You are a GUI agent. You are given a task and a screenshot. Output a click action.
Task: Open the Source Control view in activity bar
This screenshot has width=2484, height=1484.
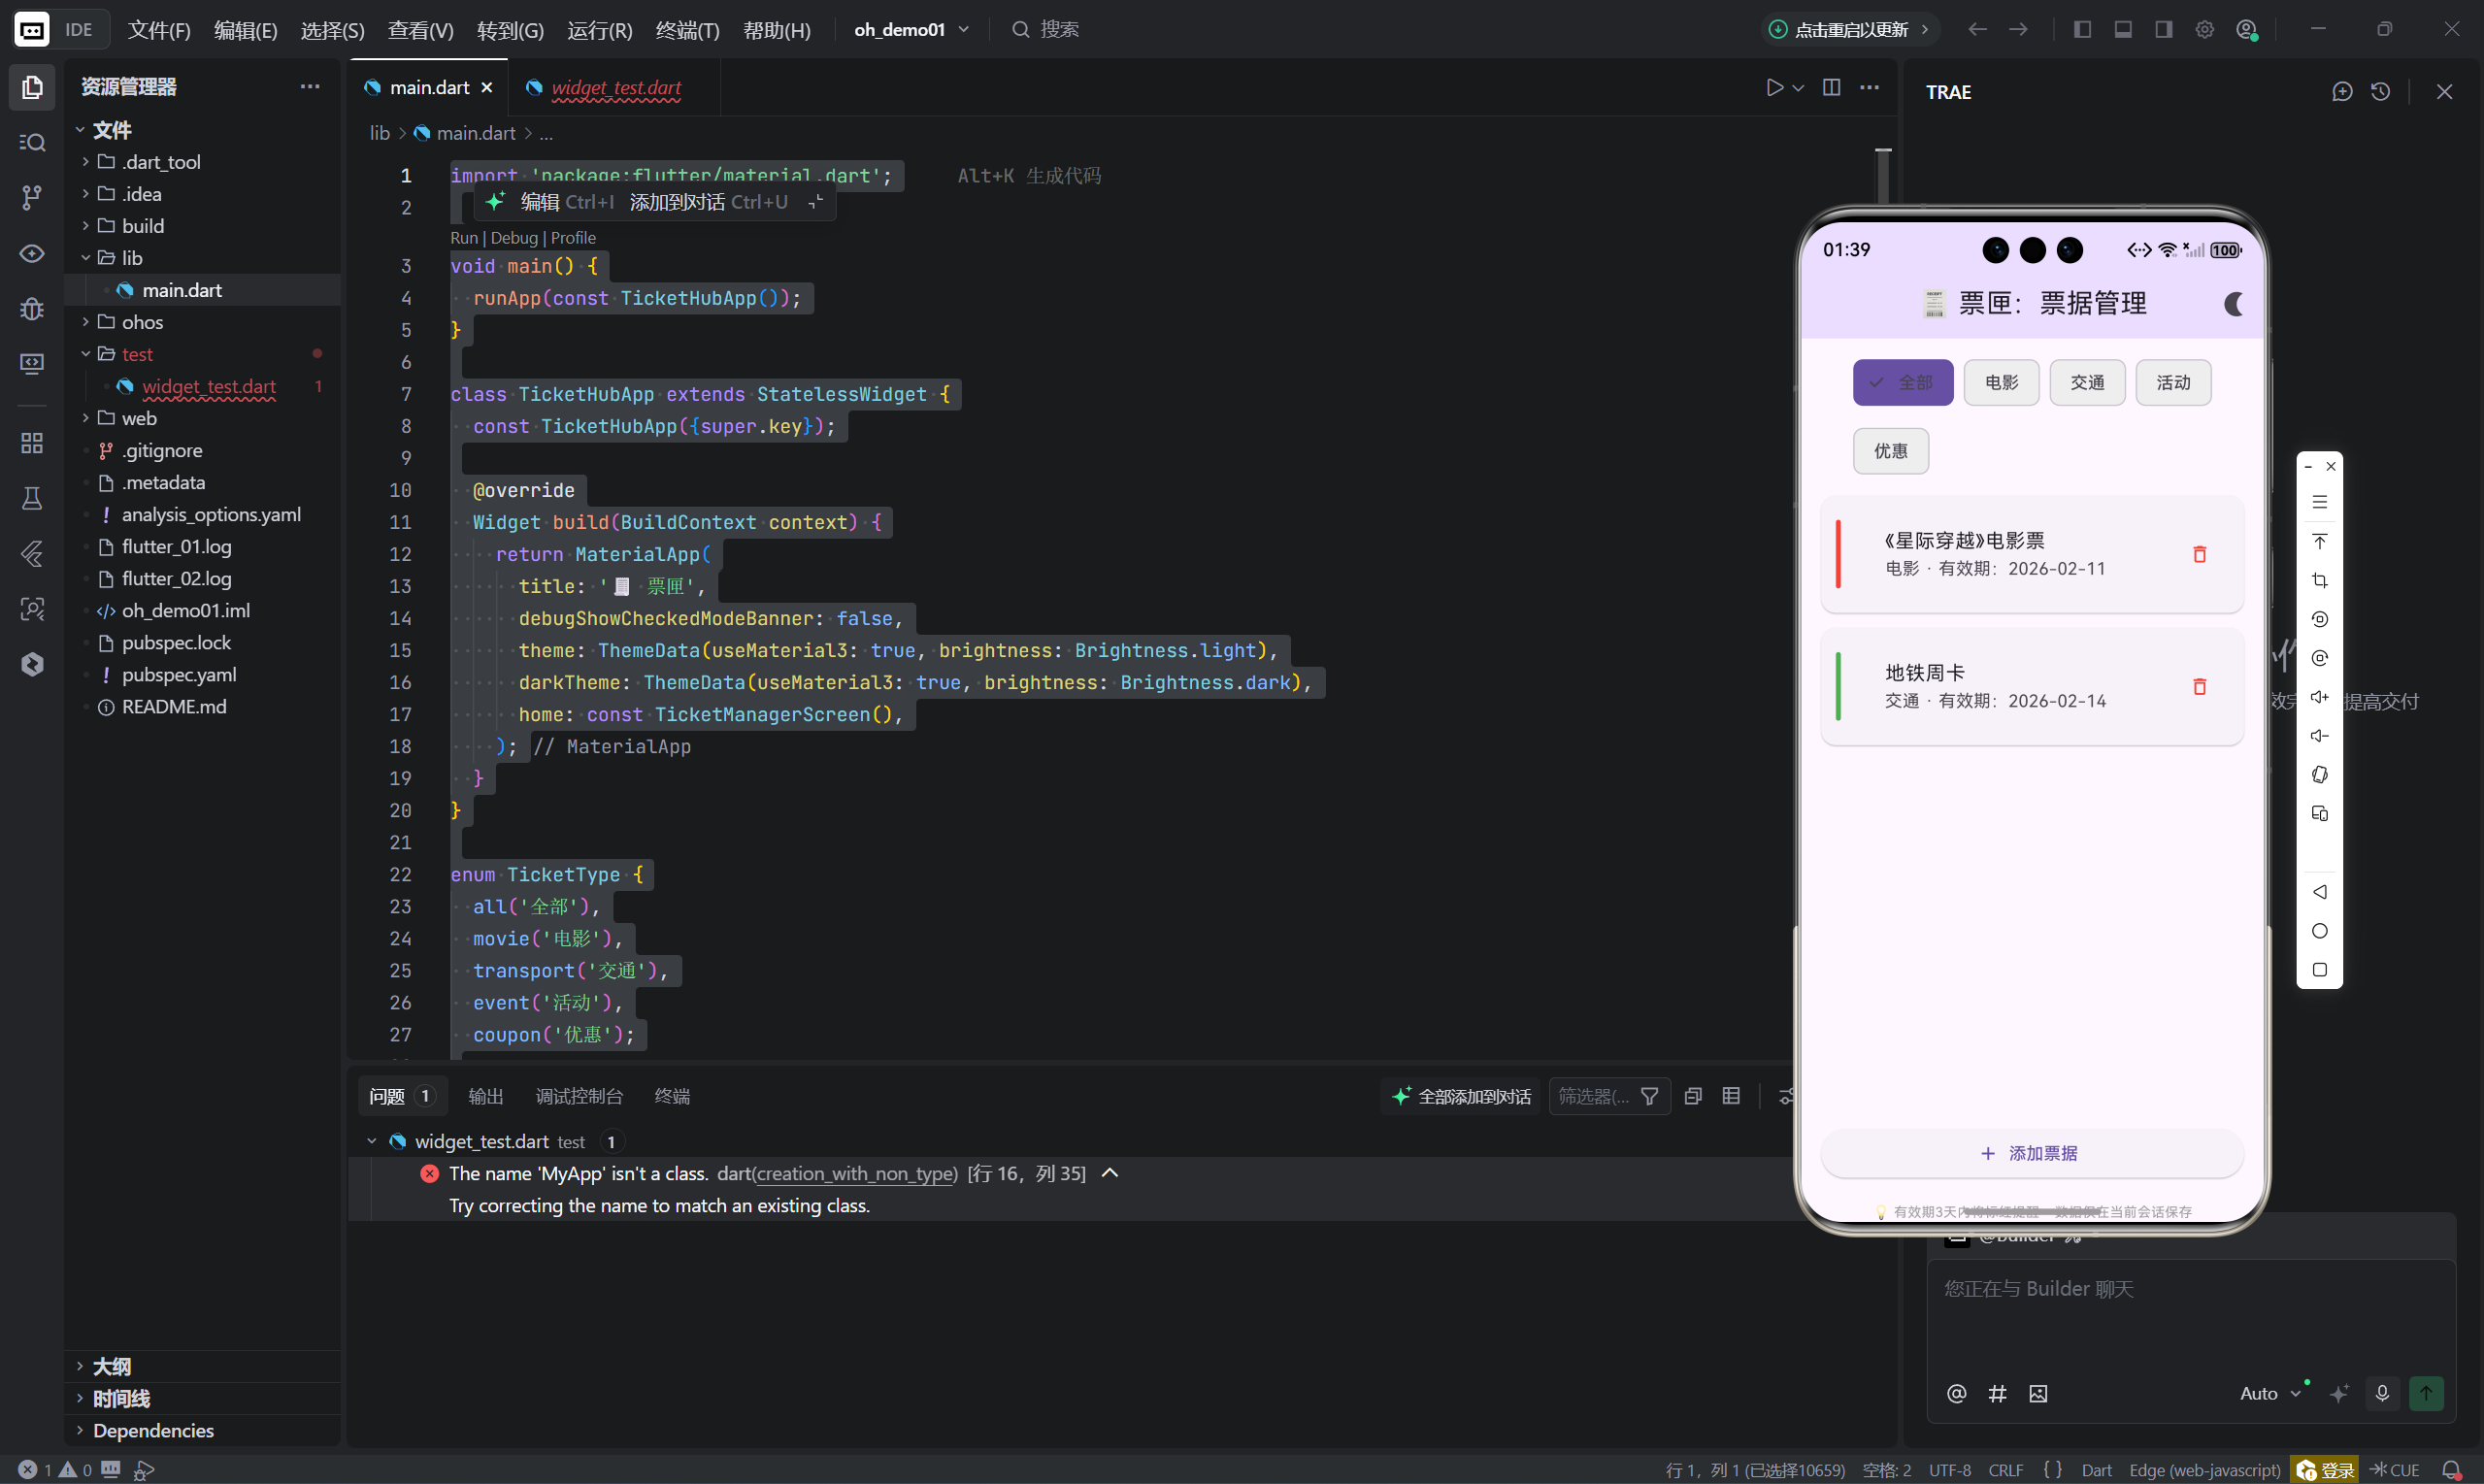tap(32, 197)
